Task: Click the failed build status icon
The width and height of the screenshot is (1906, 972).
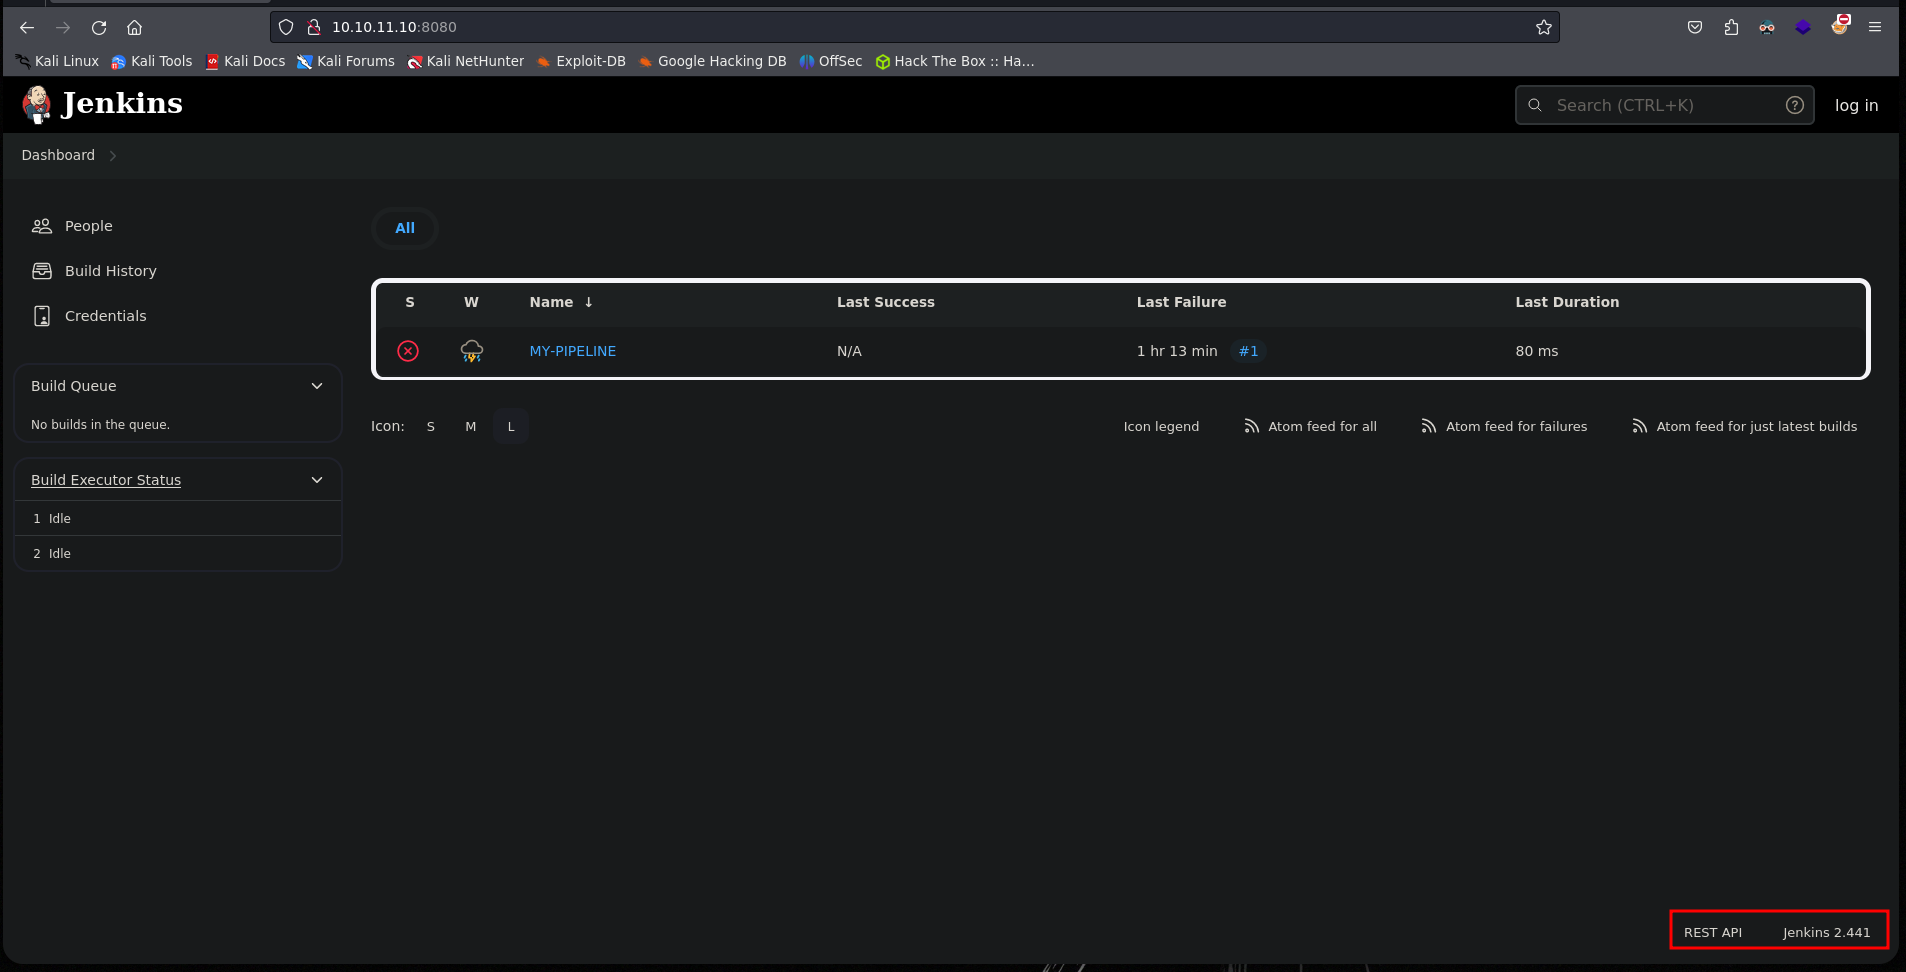Action: coord(408,351)
